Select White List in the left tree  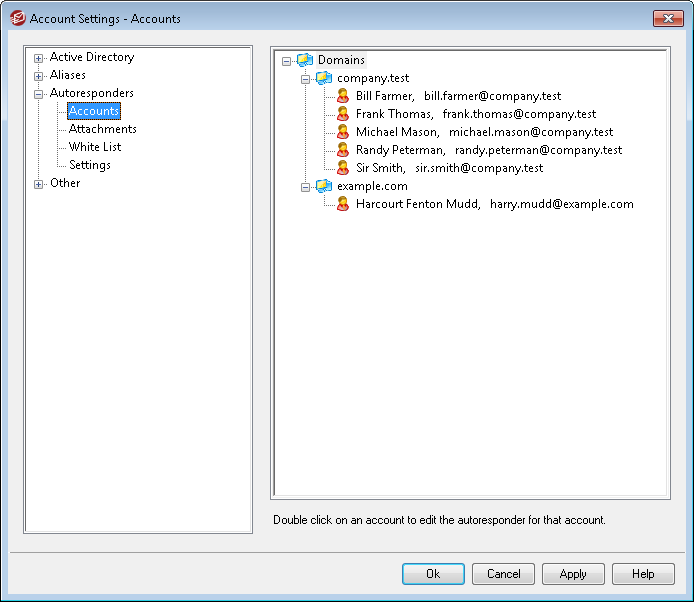coord(95,147)
